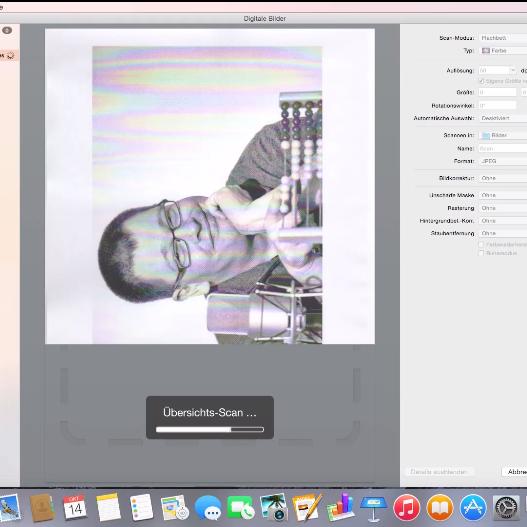Open the Bildkorrektur dropdown
Image resolution: width=527 pixels, height=527 pixels.
coord(503,178)
